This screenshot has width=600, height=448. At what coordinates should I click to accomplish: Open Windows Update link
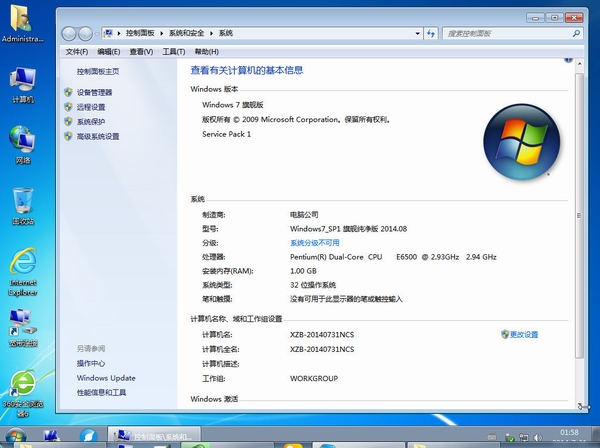pyautogui.click(x=106, y=378)
